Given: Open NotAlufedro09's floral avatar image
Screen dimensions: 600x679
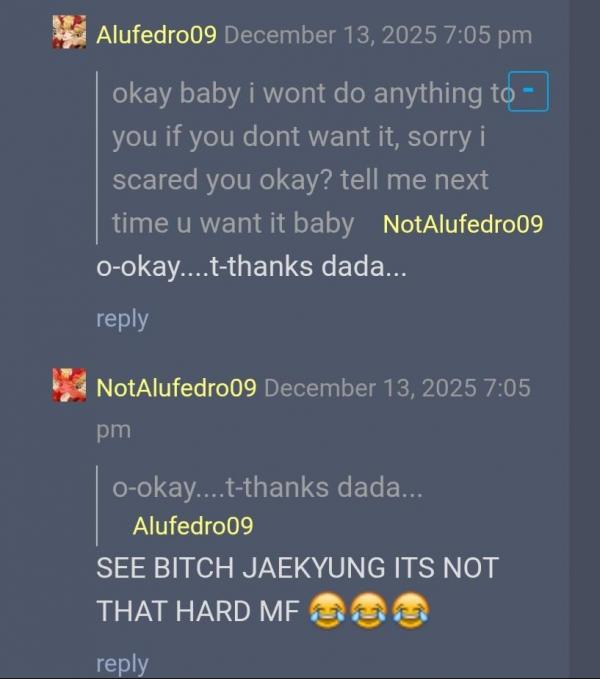Looking at the screenshot, I should click(x=69, y=385).
